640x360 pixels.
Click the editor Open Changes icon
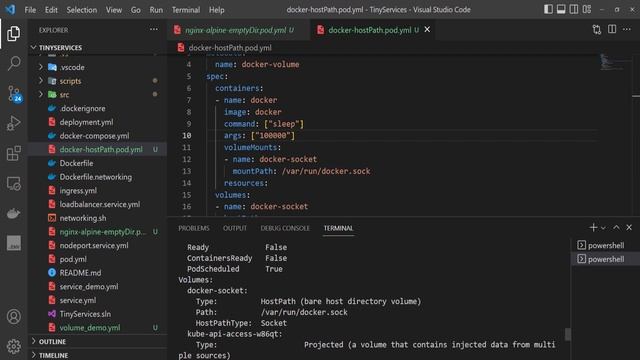(597, 29)
